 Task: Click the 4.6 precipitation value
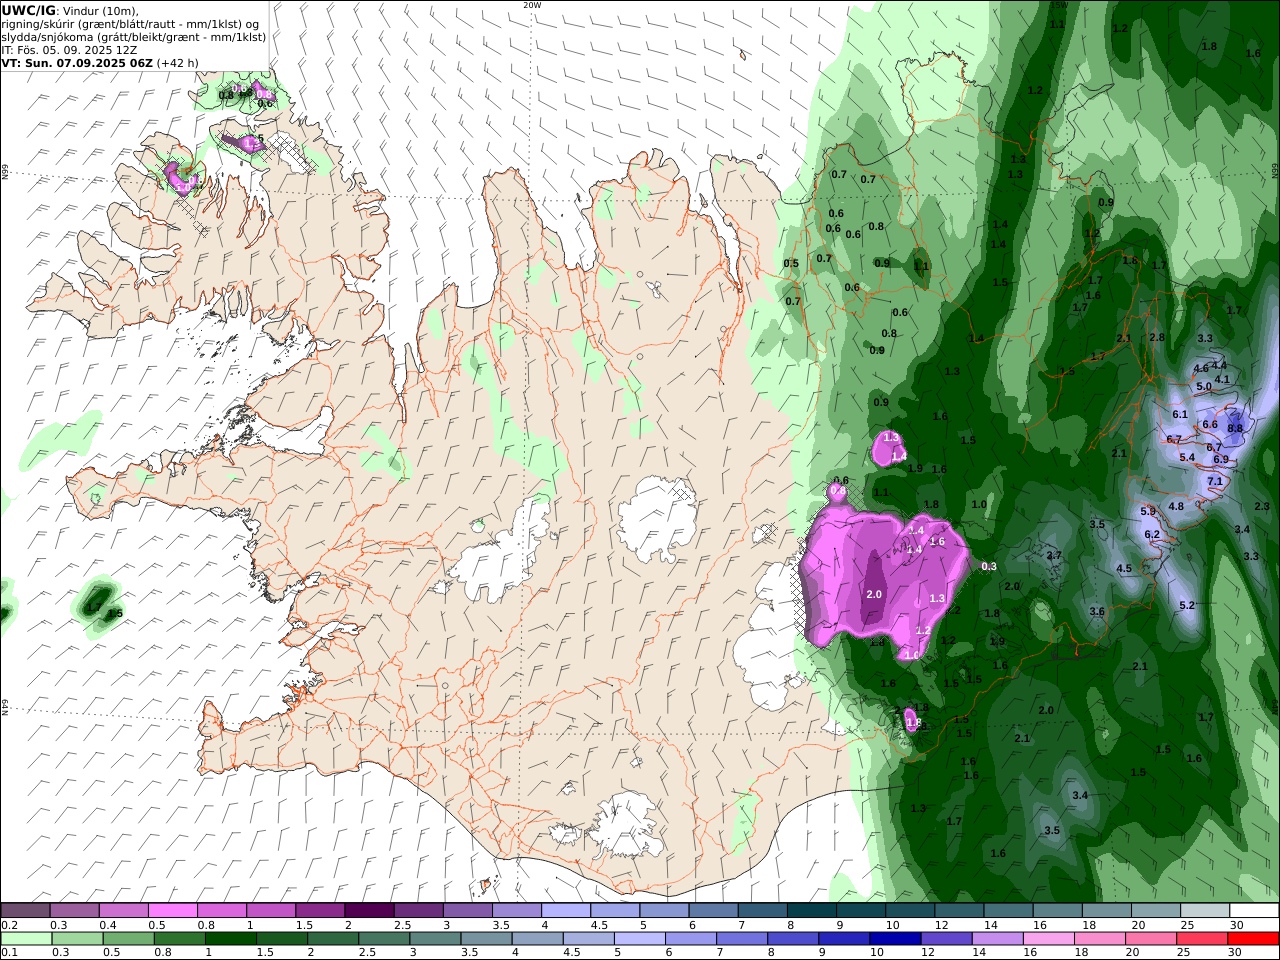point(1201,369)
